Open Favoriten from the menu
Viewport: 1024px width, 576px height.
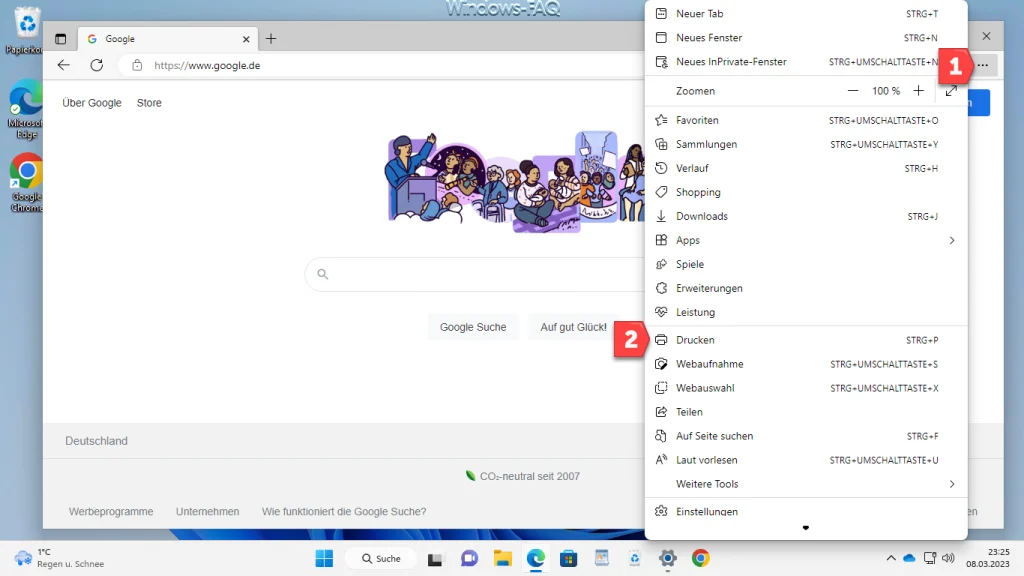coord(806,120)
